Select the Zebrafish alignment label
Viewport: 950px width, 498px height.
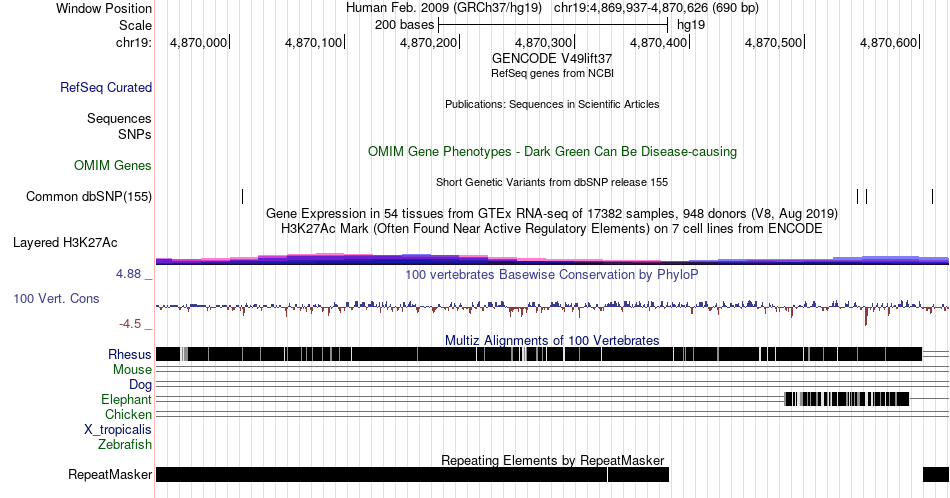pos(125,444)
